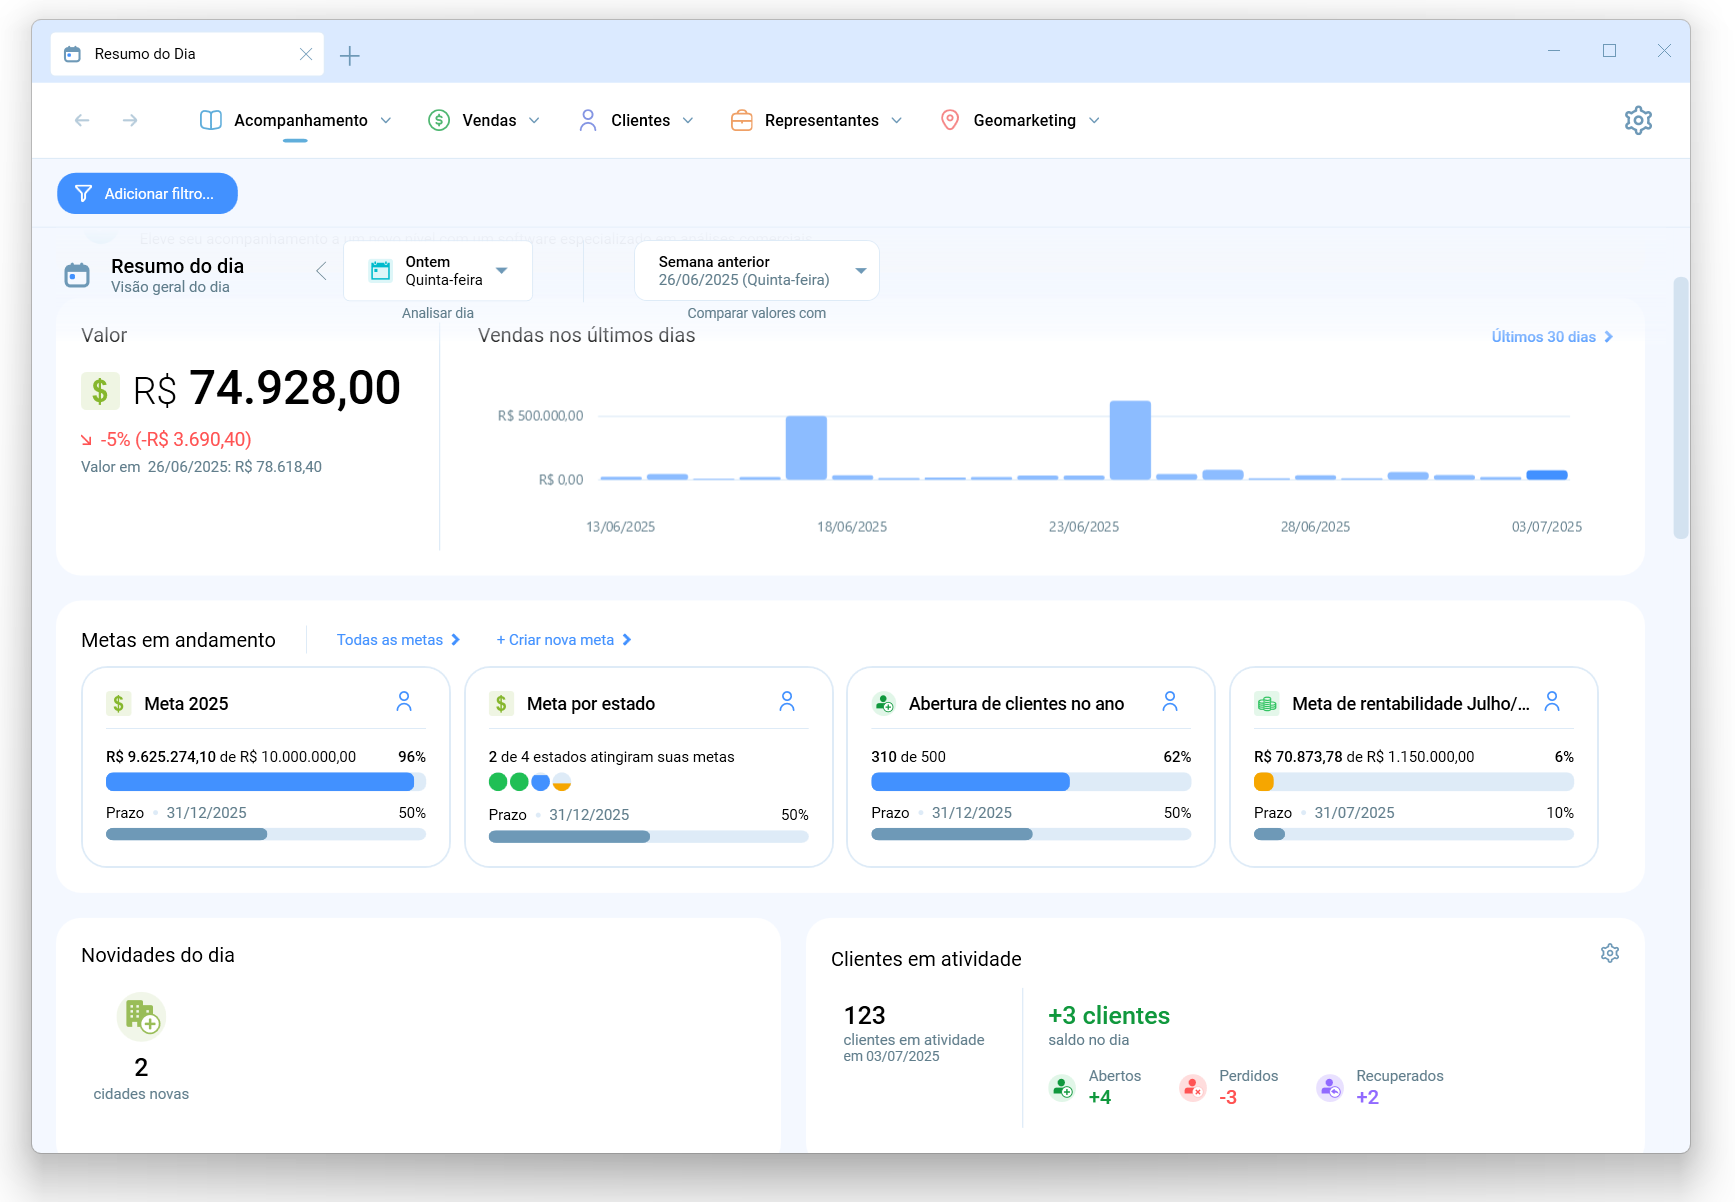This screenshot has width=1735, height=1202.
Task: Click the Representantes briefcase icon
Action: pyautogui.click(x=742, y=120)
